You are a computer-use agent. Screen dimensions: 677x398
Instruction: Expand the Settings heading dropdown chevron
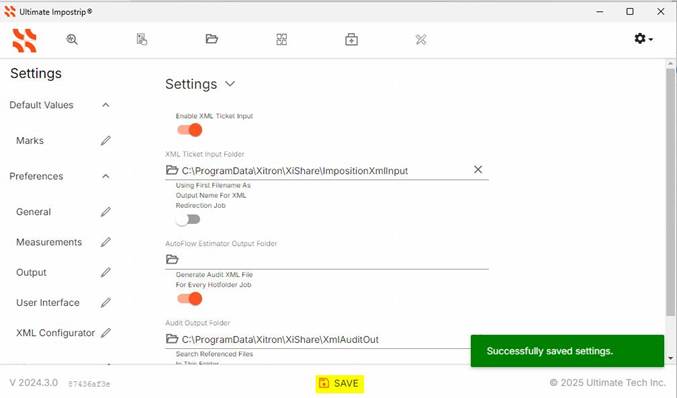point(230,84)
